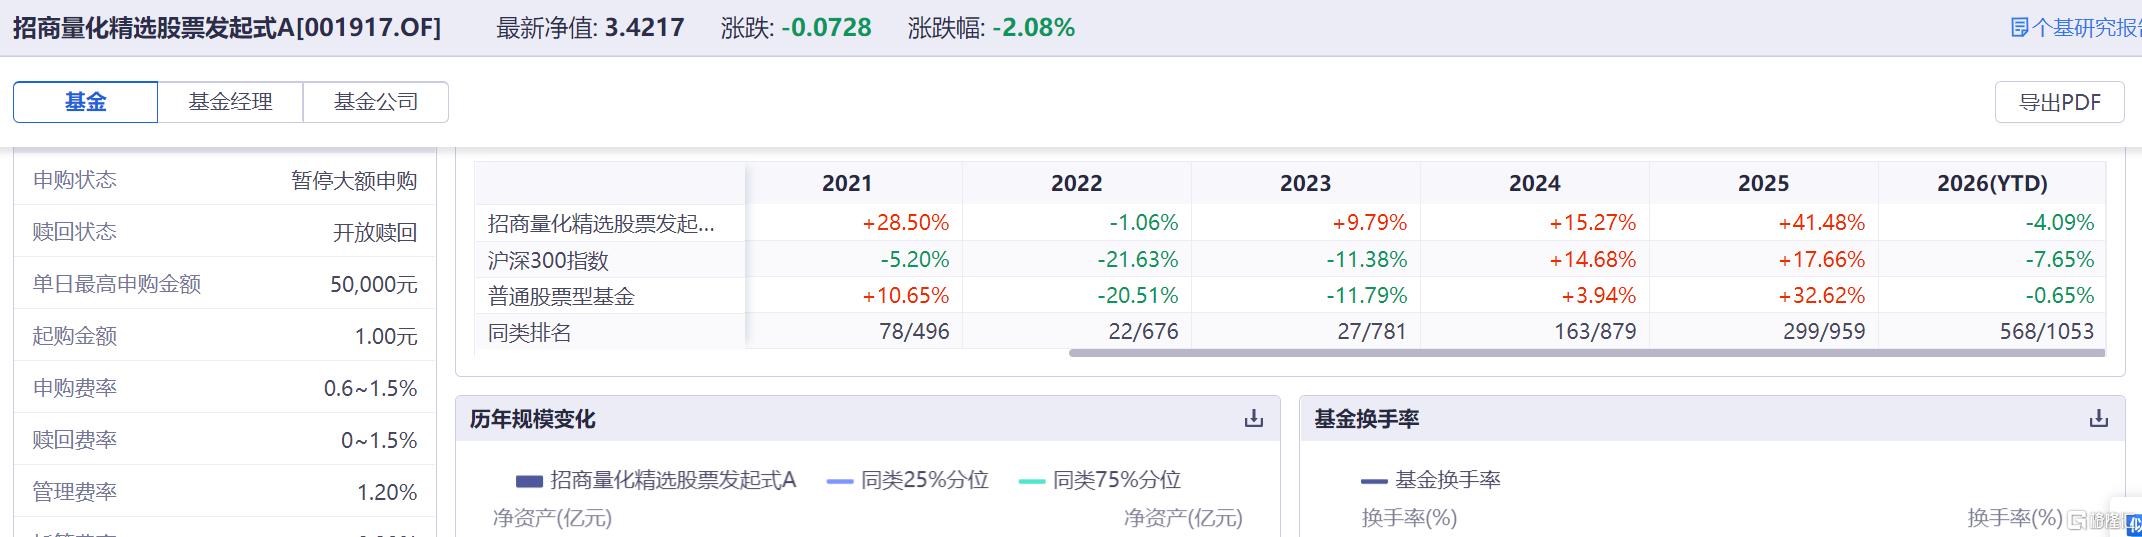Click the +15.27% 2024 fund return cell
This screenshot has width=2142, height=537.
coord(1592,223)
